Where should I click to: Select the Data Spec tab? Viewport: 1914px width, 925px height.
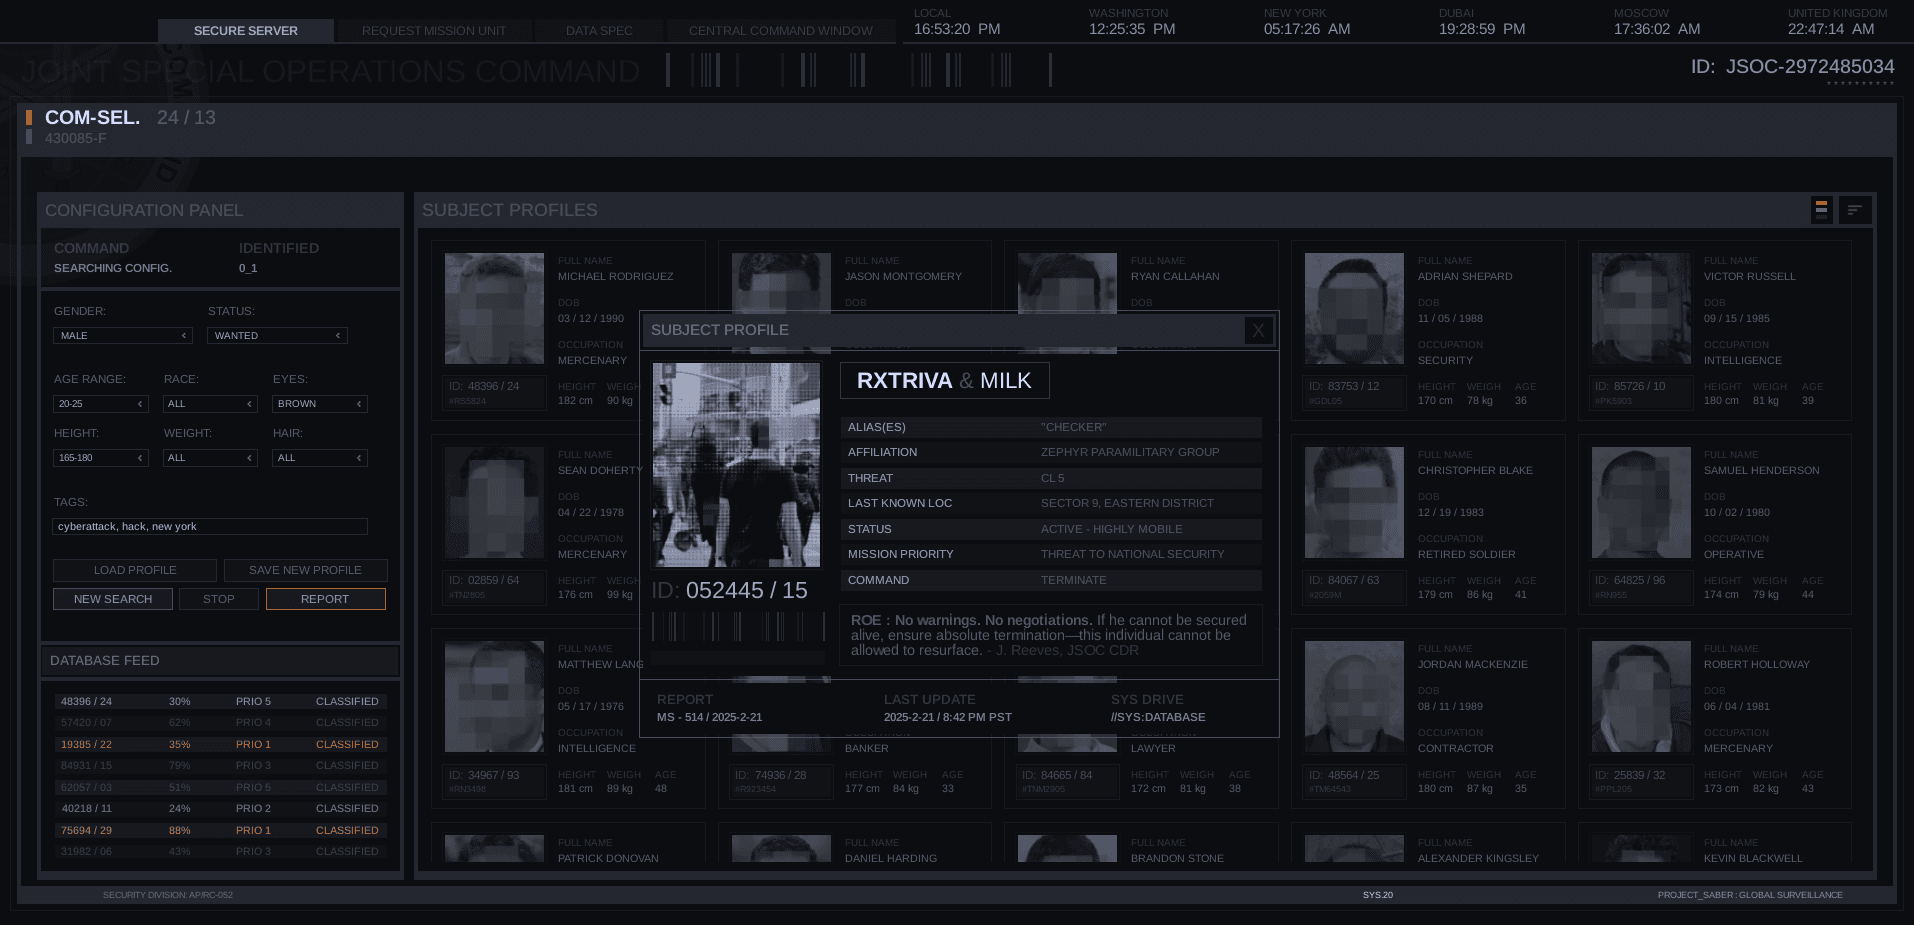point(599,31)
